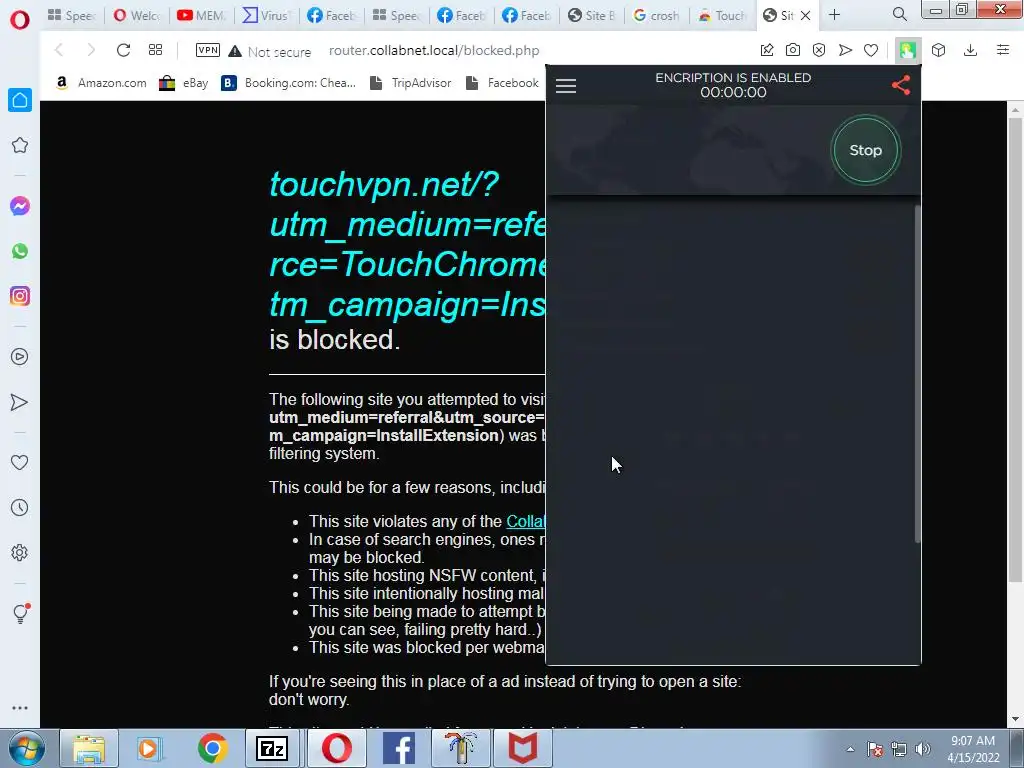This screenshot has width=1024, height=768.
Task: Open History clock icon in the sidebar
Action: [x=20, y=508]
